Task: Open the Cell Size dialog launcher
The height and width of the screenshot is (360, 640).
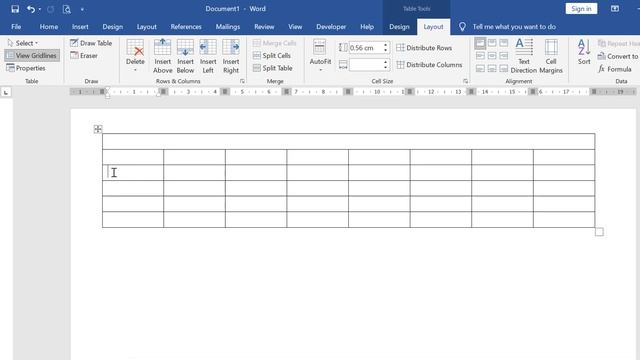Action: 465,81
